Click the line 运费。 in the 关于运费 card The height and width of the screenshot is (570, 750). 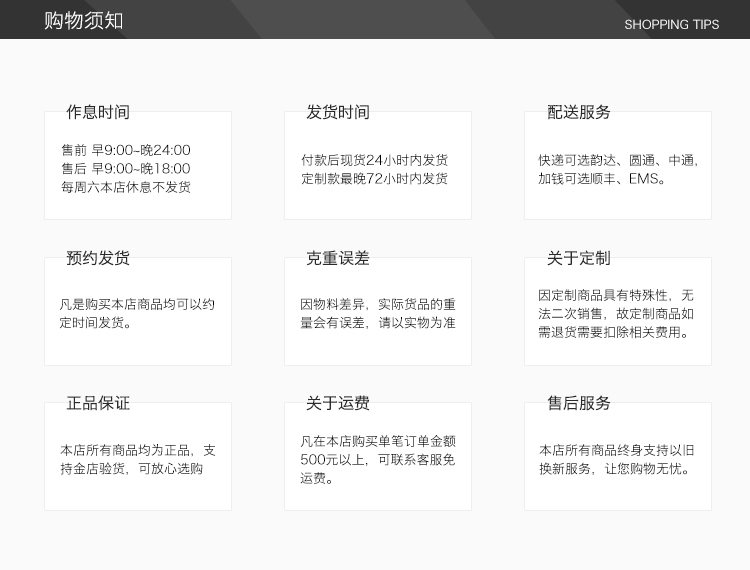click(x=317, y=478)
